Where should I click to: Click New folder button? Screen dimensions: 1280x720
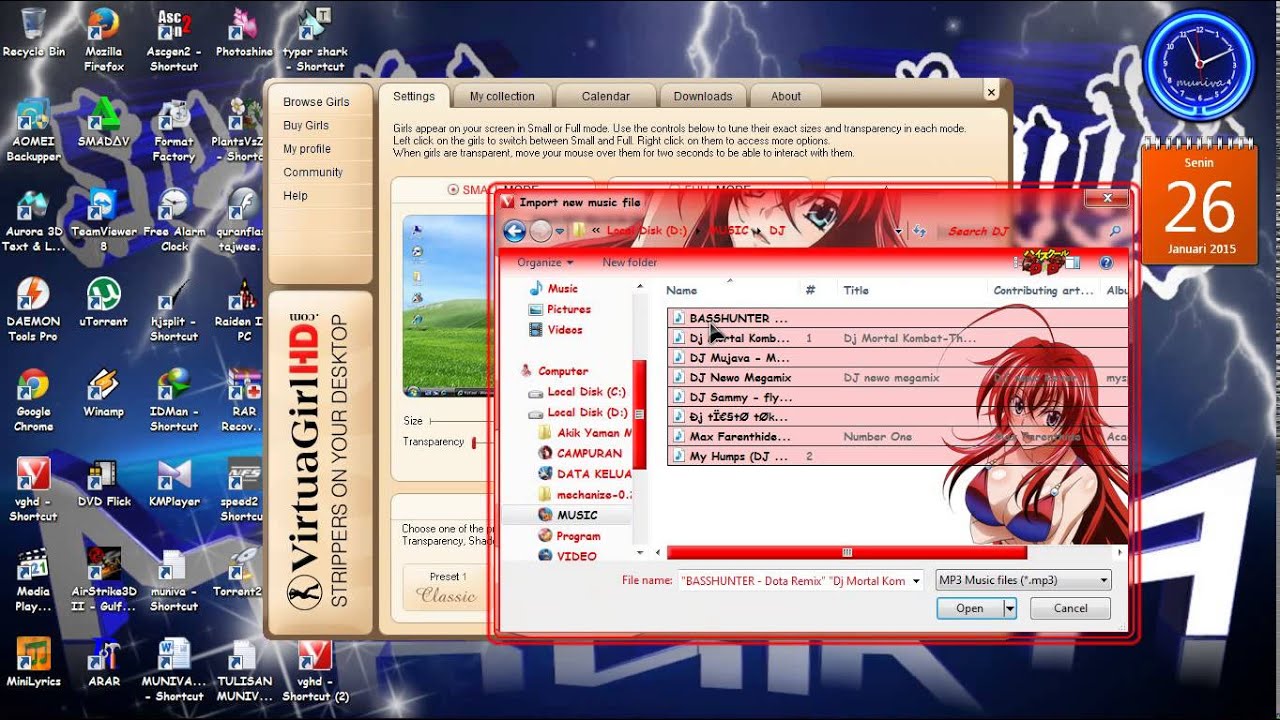[630, 262]
